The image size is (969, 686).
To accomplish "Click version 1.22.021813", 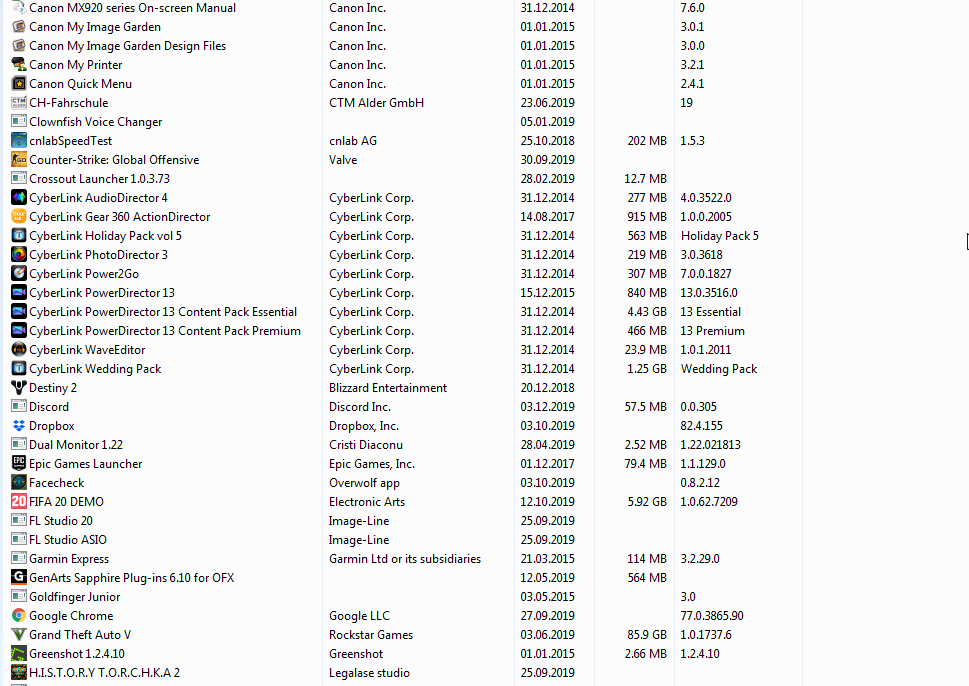I will click(x=711, y=444).
